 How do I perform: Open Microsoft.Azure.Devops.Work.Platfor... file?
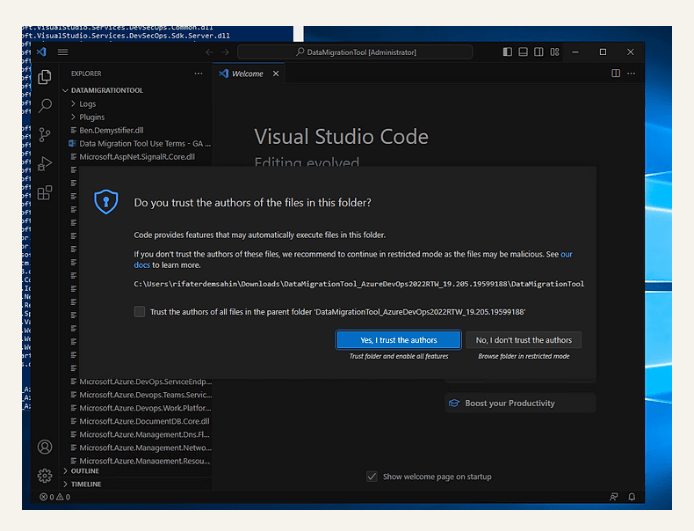tap(137, 408)
